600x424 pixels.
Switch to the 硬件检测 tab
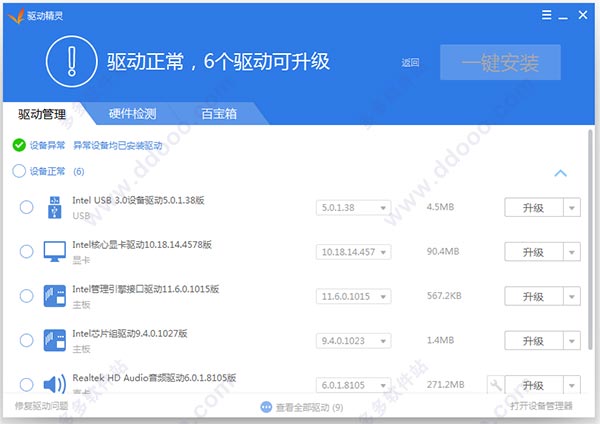(132, 113)
